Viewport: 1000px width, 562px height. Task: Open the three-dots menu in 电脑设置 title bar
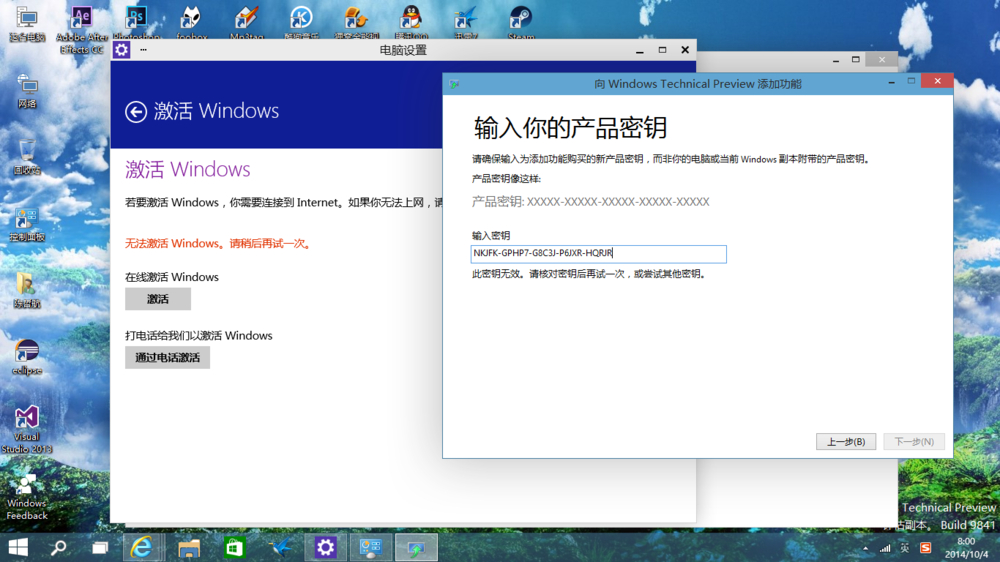tap(143, 49)
